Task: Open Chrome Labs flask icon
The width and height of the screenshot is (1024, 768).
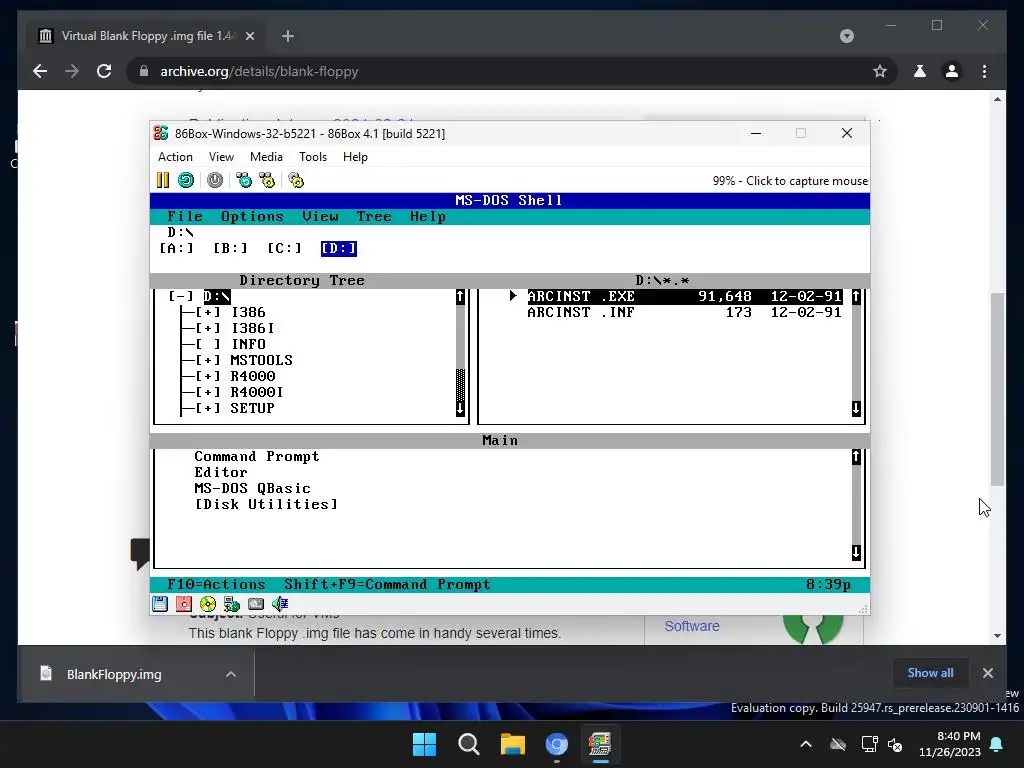Action: [x=920, y=71]
